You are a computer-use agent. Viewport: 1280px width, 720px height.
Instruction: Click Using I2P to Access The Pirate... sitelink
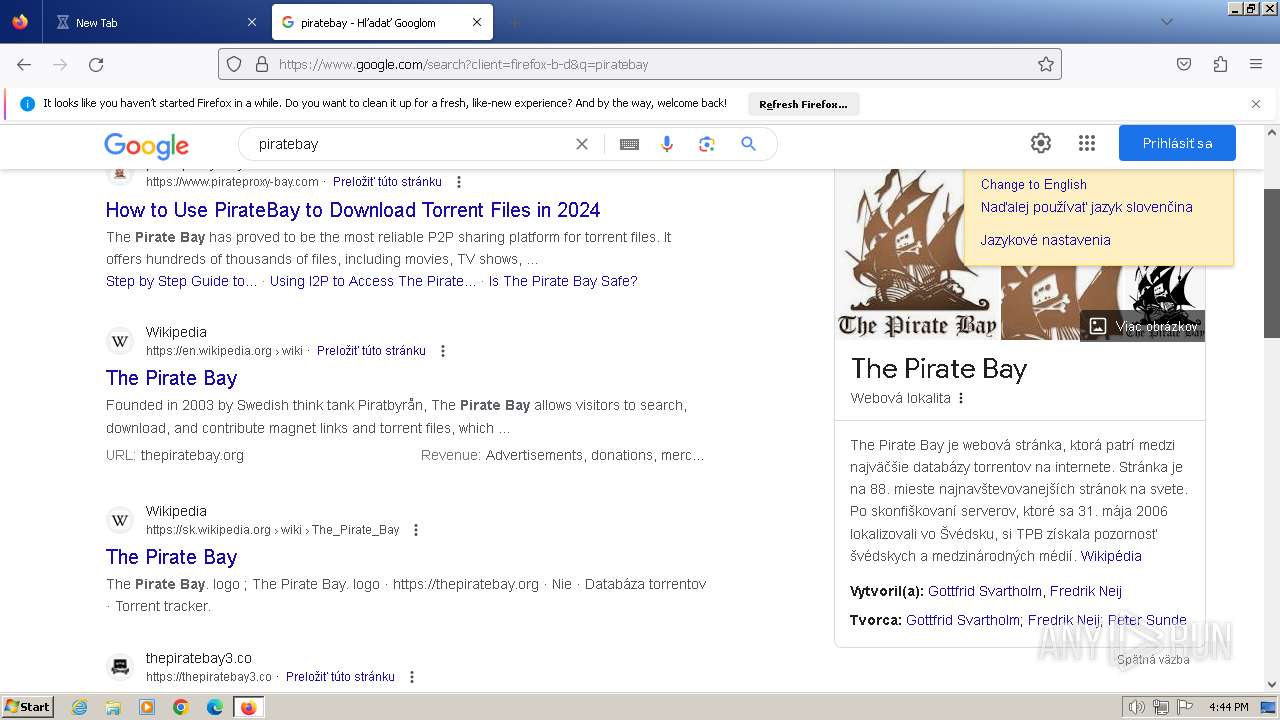(x=373, y=281)
